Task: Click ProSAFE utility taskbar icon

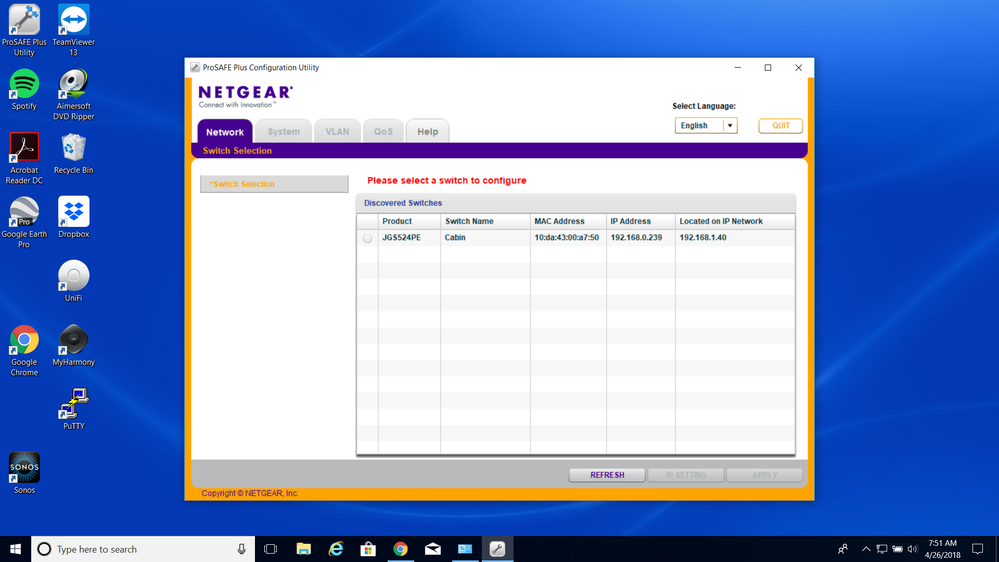Action: pyautogui.click(x=498, y=549)
